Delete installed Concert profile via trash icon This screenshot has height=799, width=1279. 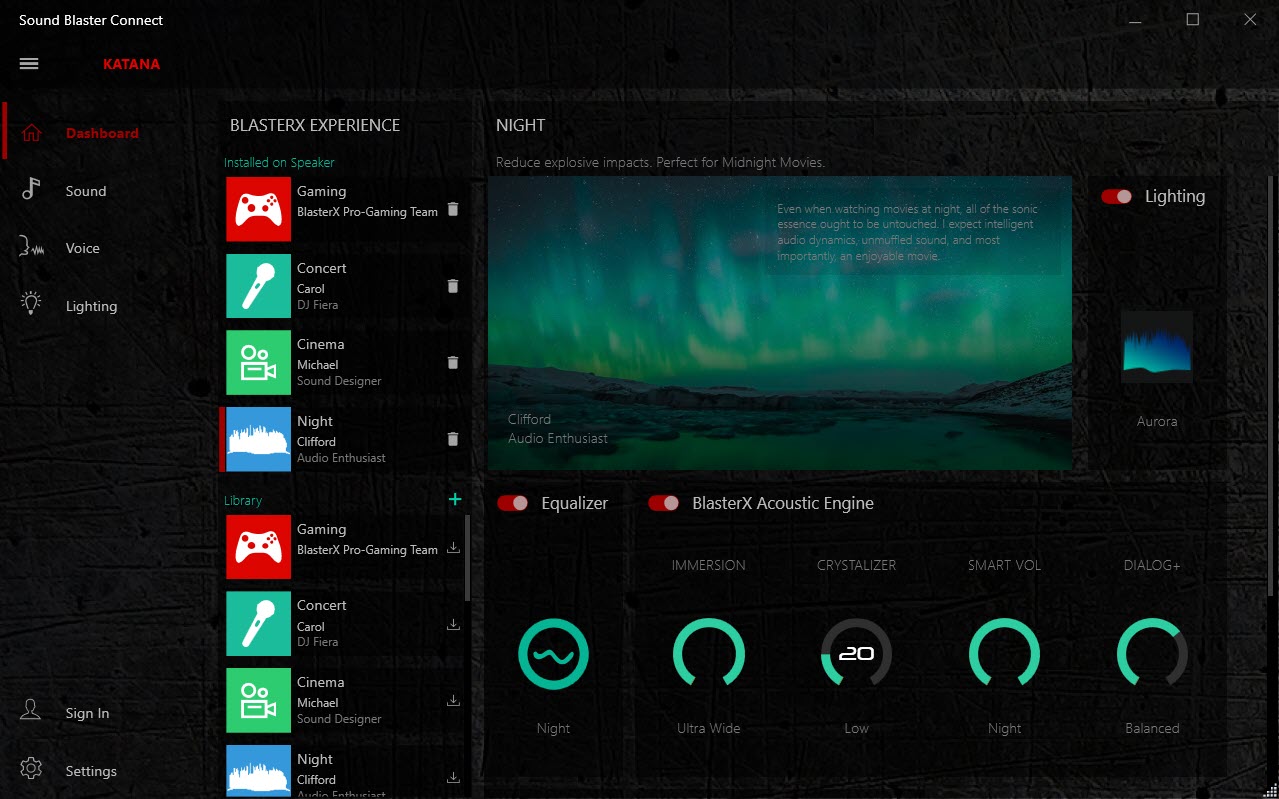(453, 286)
